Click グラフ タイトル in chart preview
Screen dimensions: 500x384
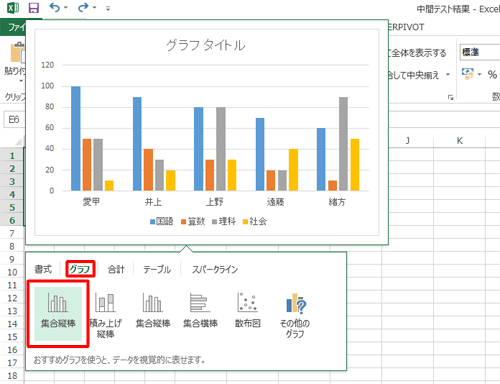point(206,45)
